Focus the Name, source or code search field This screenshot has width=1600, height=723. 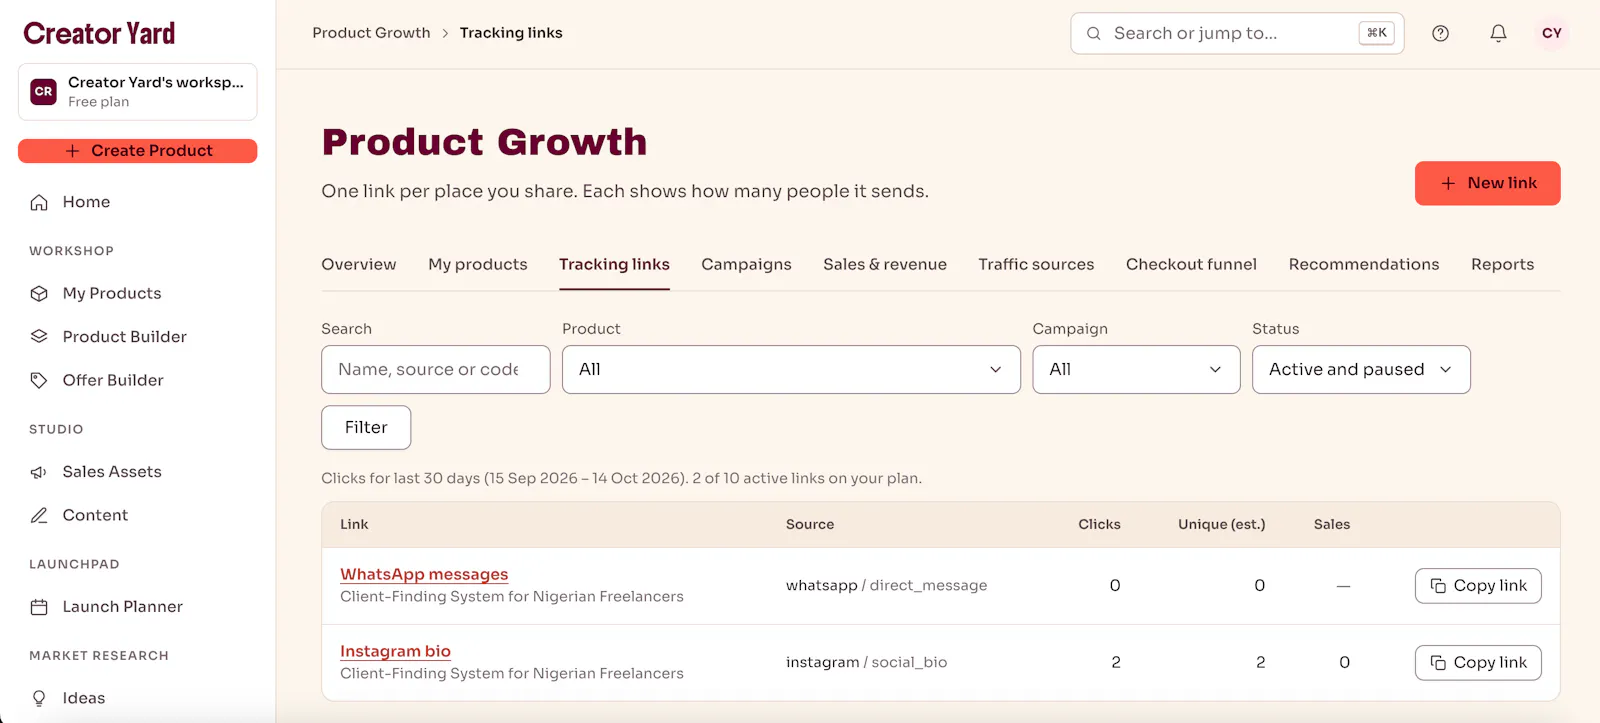pos(436,369)
